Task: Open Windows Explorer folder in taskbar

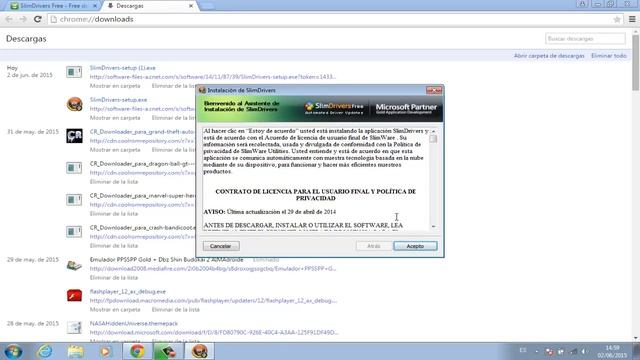Action: [x=76, y=351]
